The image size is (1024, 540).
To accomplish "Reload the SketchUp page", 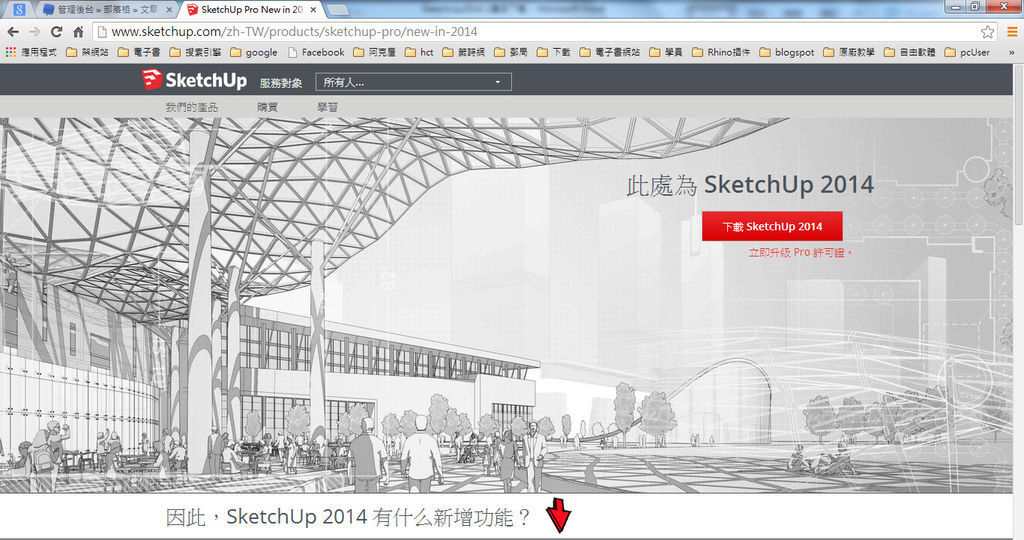I will [x=56, y=31].
